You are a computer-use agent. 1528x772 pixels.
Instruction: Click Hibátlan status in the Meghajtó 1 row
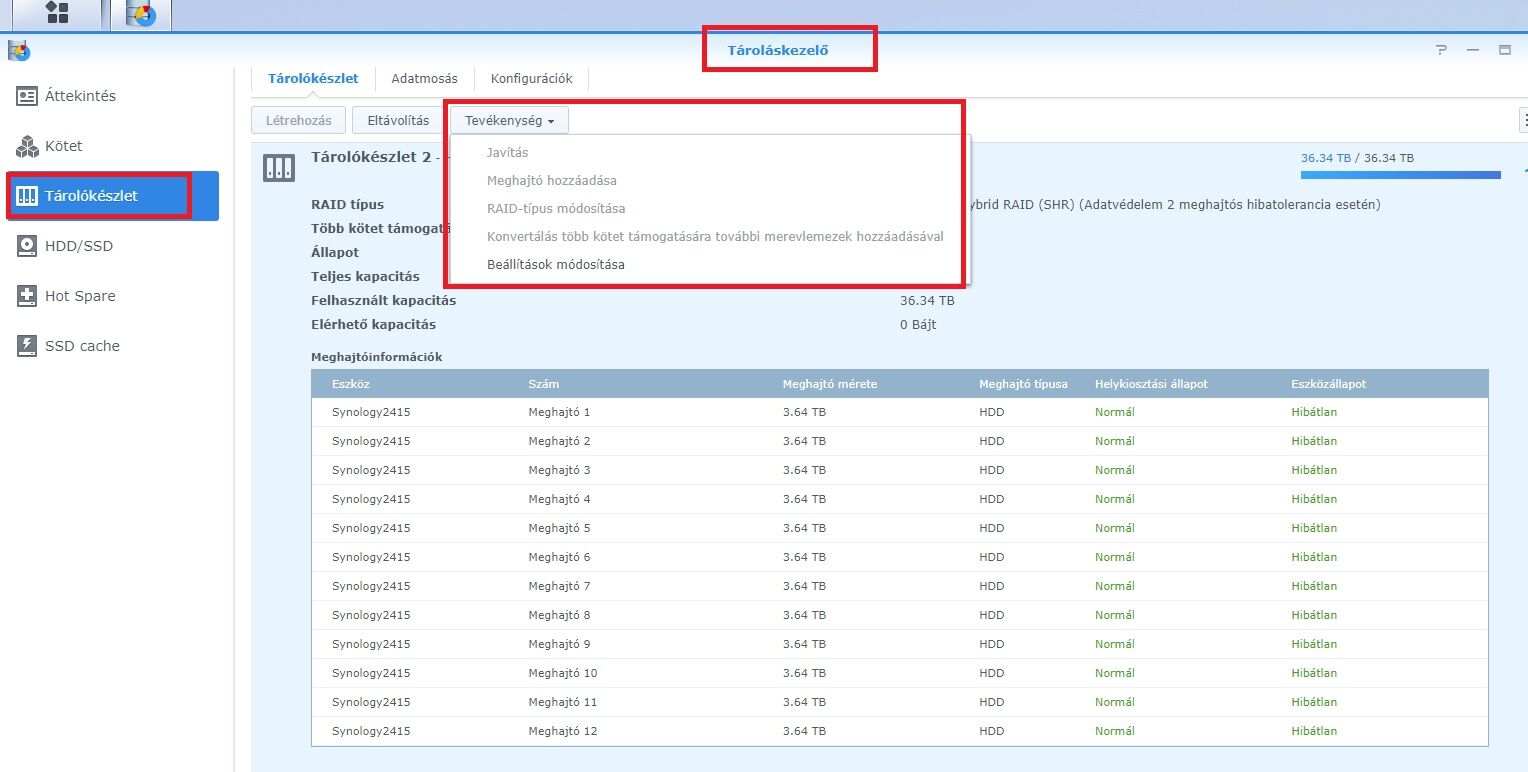[1314, 412]
